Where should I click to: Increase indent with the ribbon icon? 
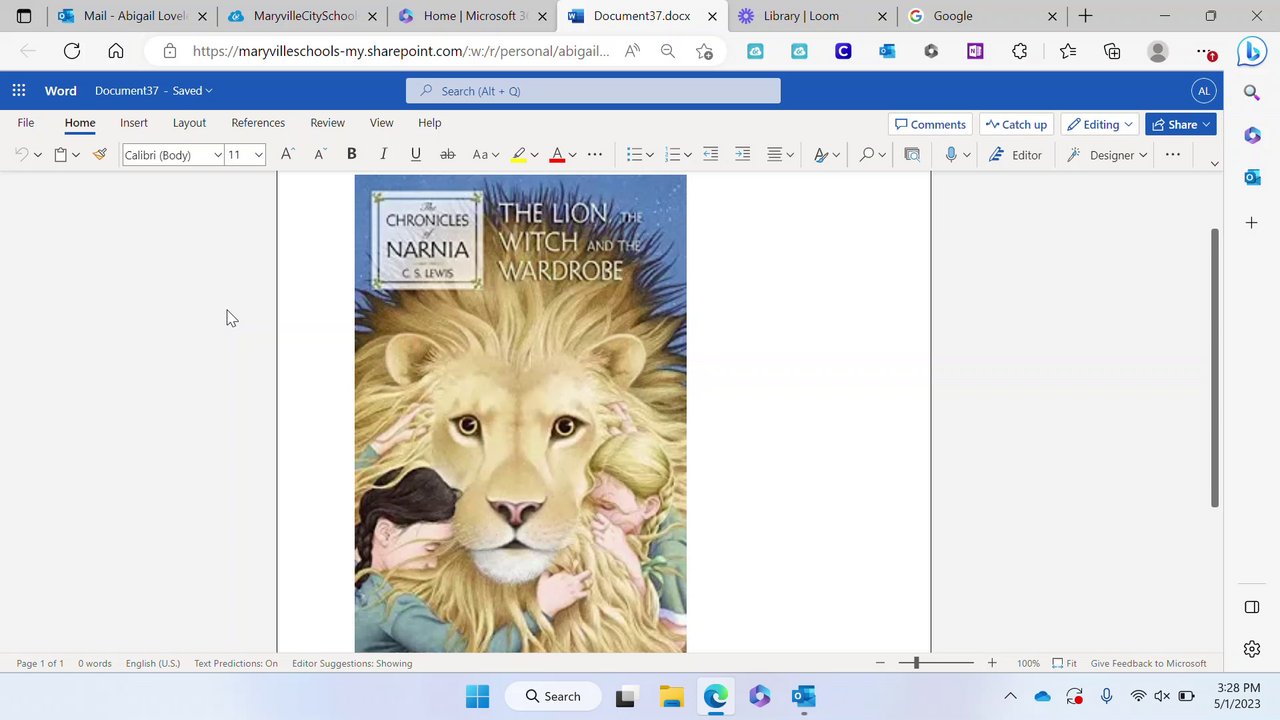click(742, 154)
